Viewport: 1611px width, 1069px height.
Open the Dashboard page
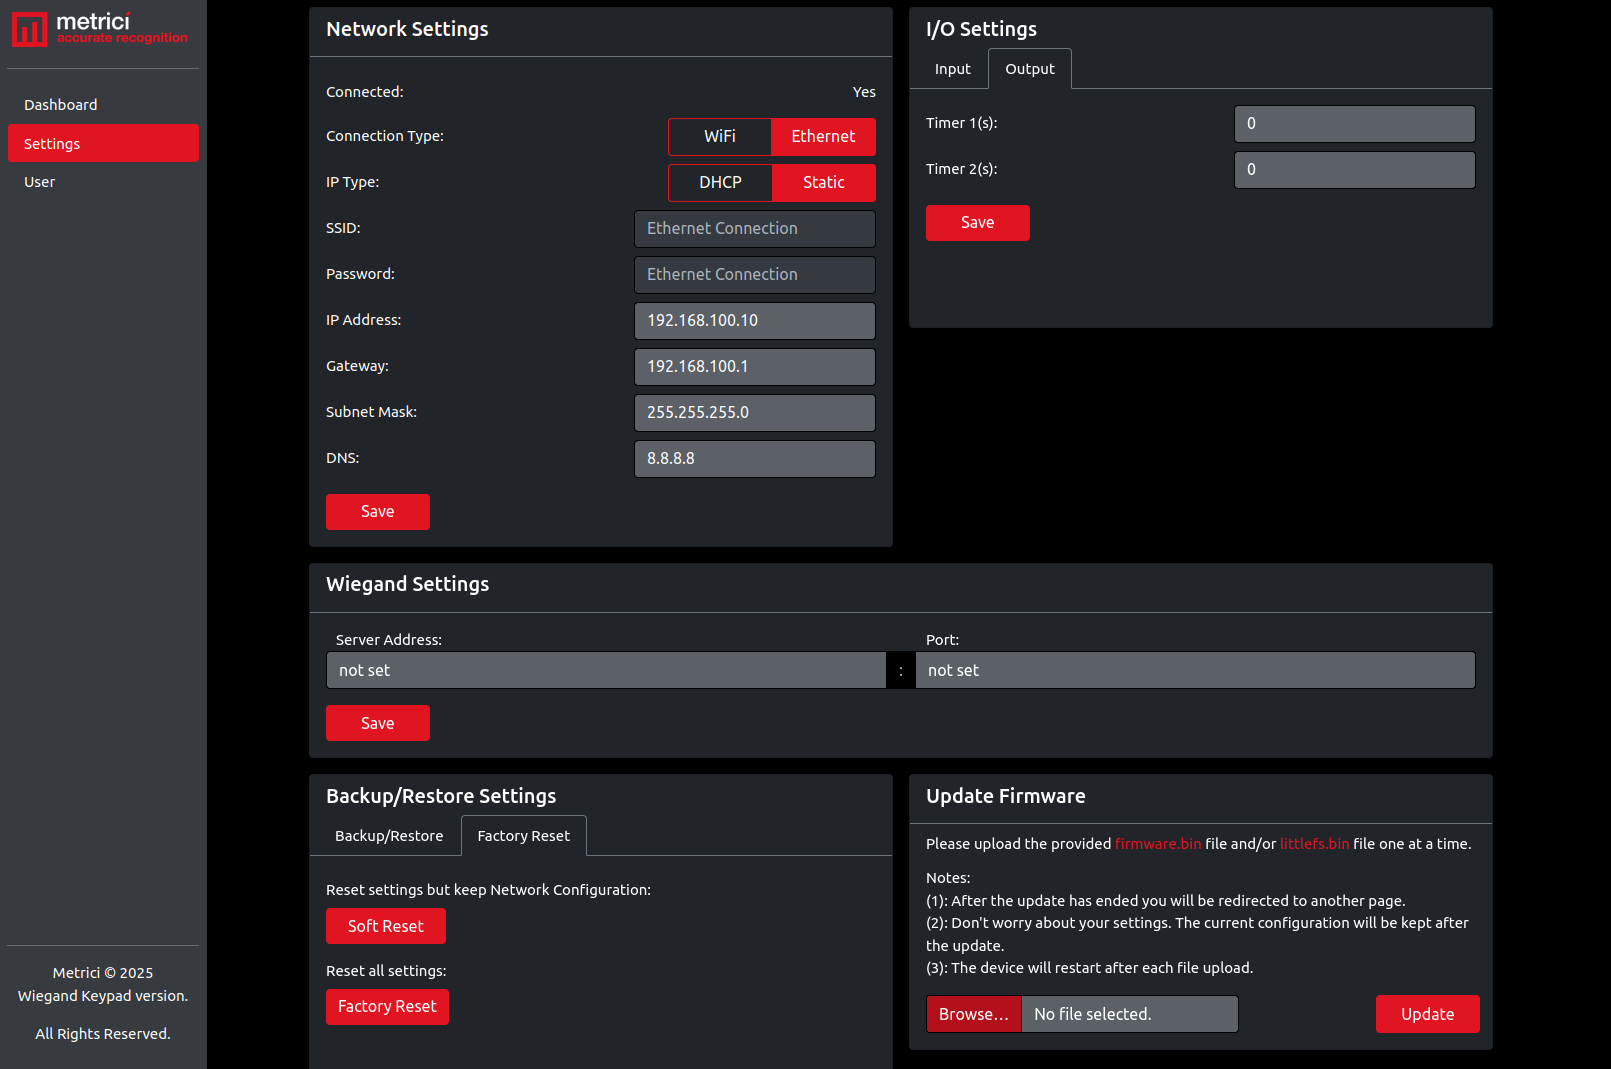[103, 105]
